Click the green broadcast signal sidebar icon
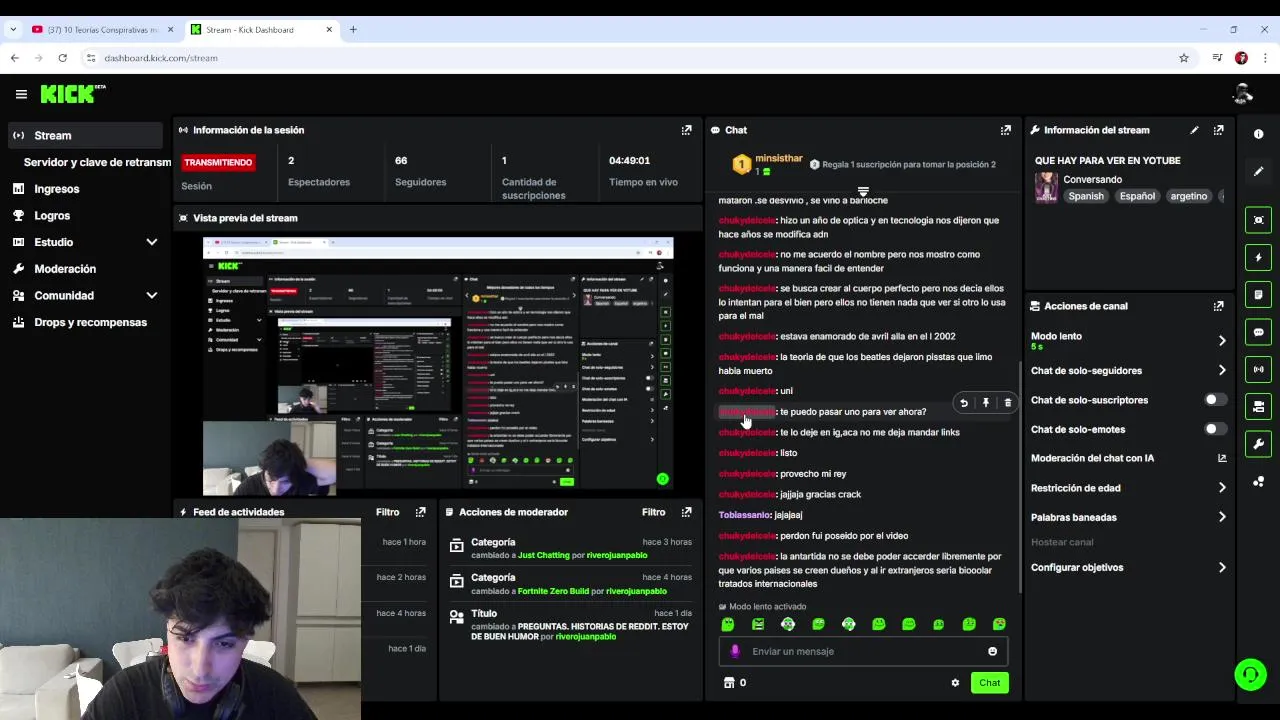 coord(1258,369)
